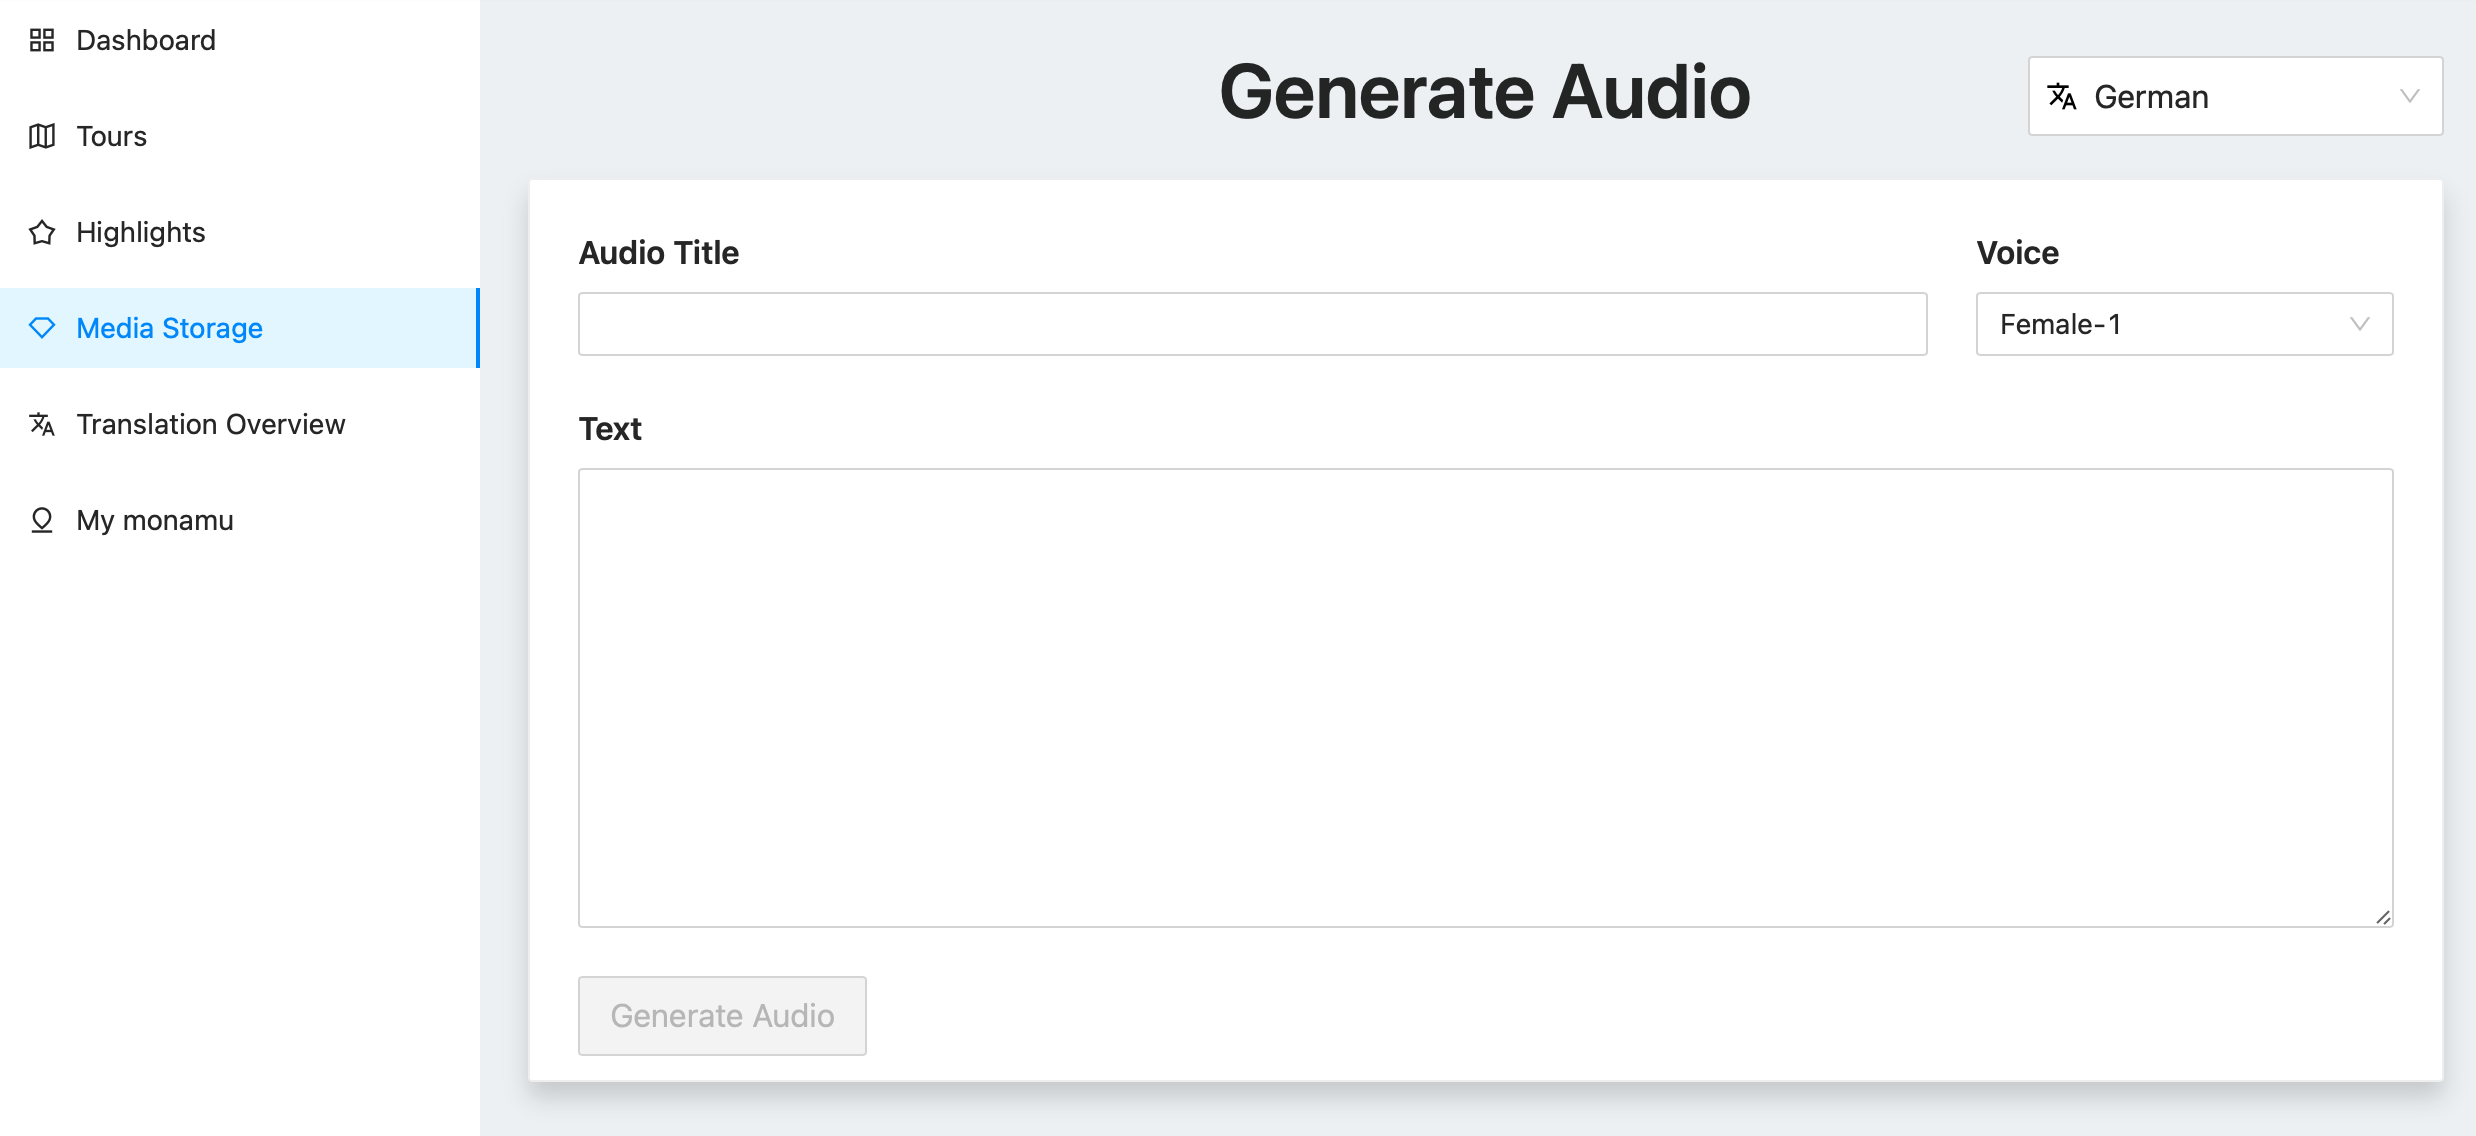Navigate to the My monamu page
2476x1136 pixels.
point(155,520)
